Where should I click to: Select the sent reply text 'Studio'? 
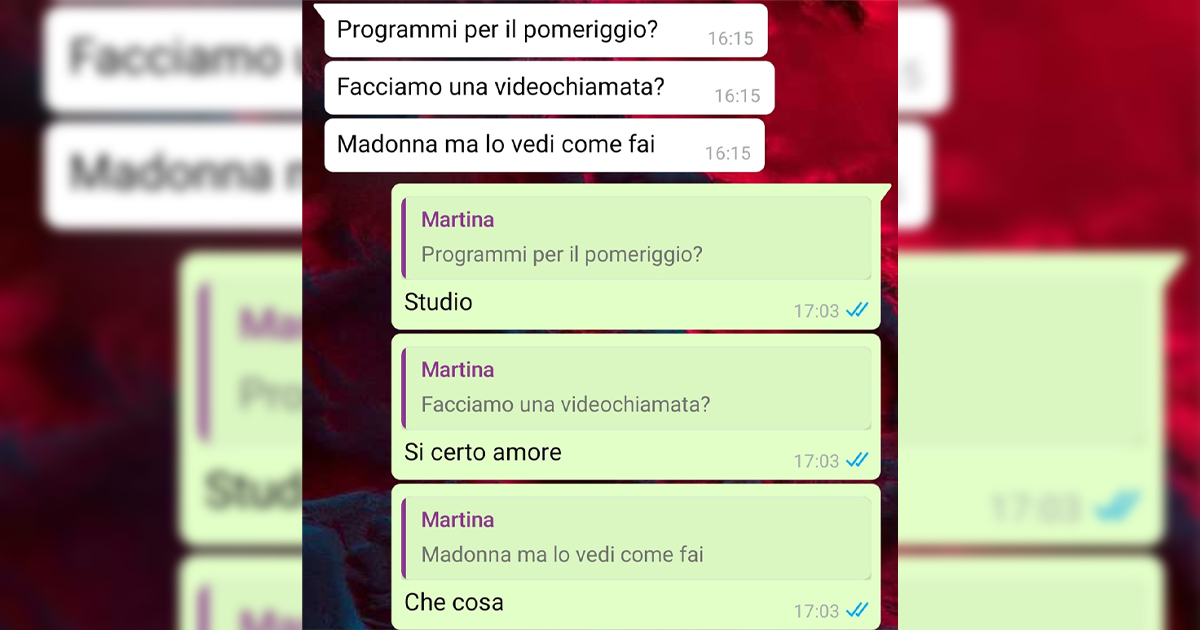coord(438,302)
